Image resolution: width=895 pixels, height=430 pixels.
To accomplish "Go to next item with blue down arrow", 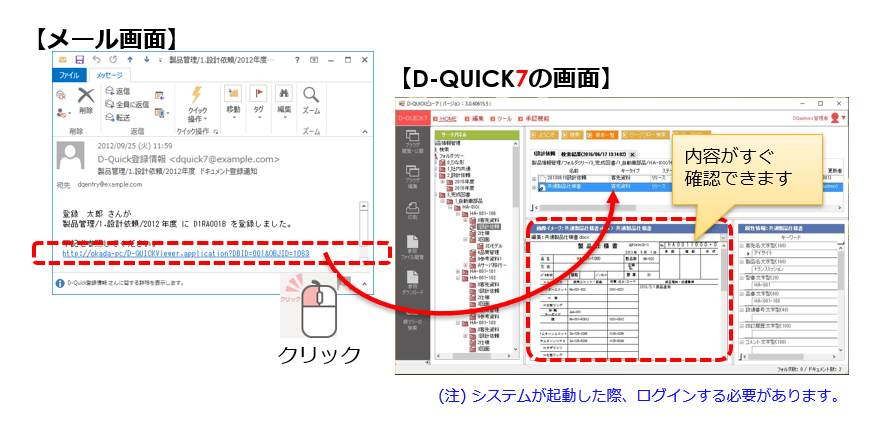I will [146, 59].
